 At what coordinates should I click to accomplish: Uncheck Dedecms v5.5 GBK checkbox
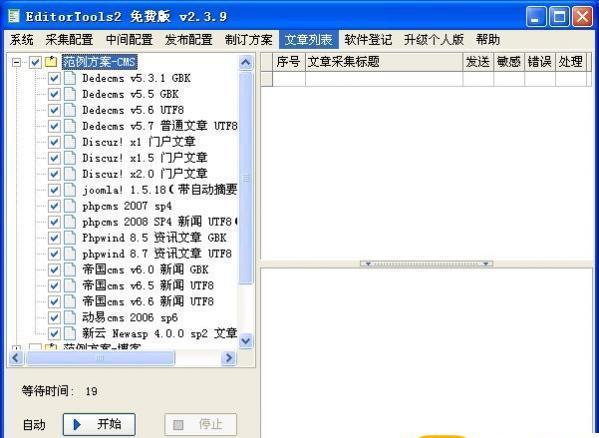coord(54,94)
